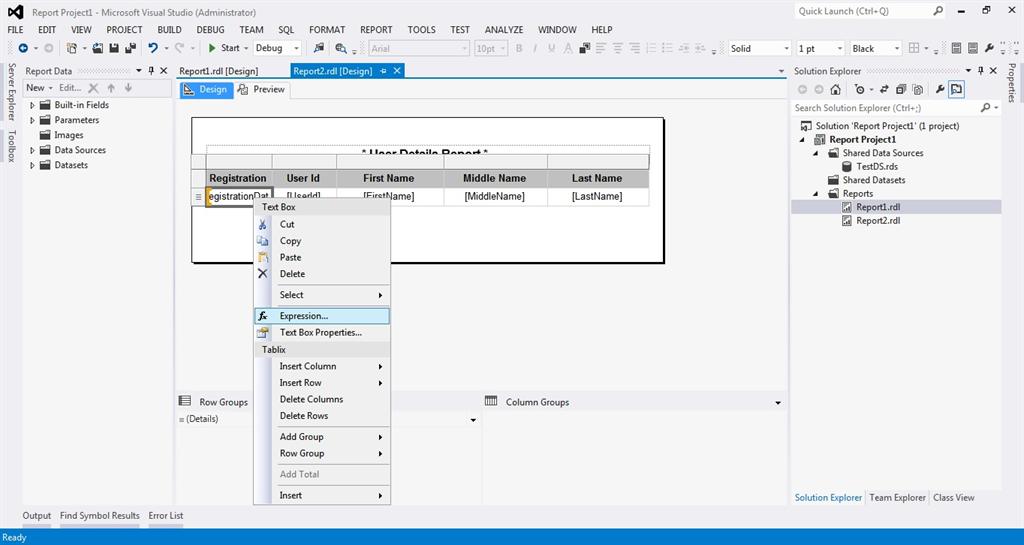Switch to the Class View tab
Image resolution: width=1024 pixels, height=545 pixels.
click(953, 497)
